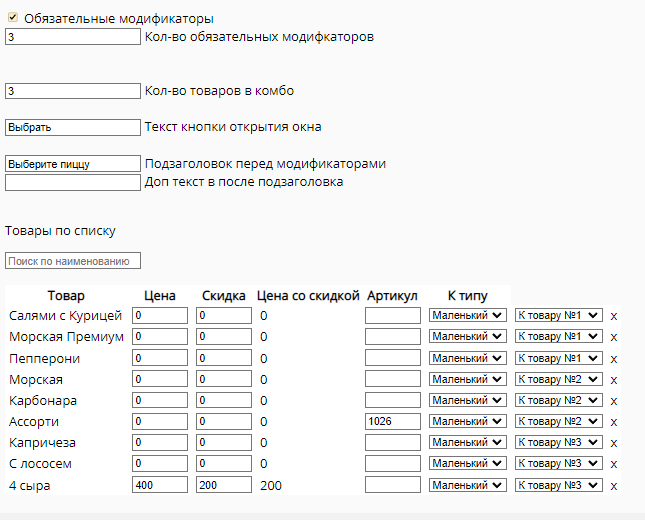Open the Маленький dropdown for Ассорти
Image resolution: width=645 pixels, height=520 pixels.
pyautogui.click(x=467, y=421)
